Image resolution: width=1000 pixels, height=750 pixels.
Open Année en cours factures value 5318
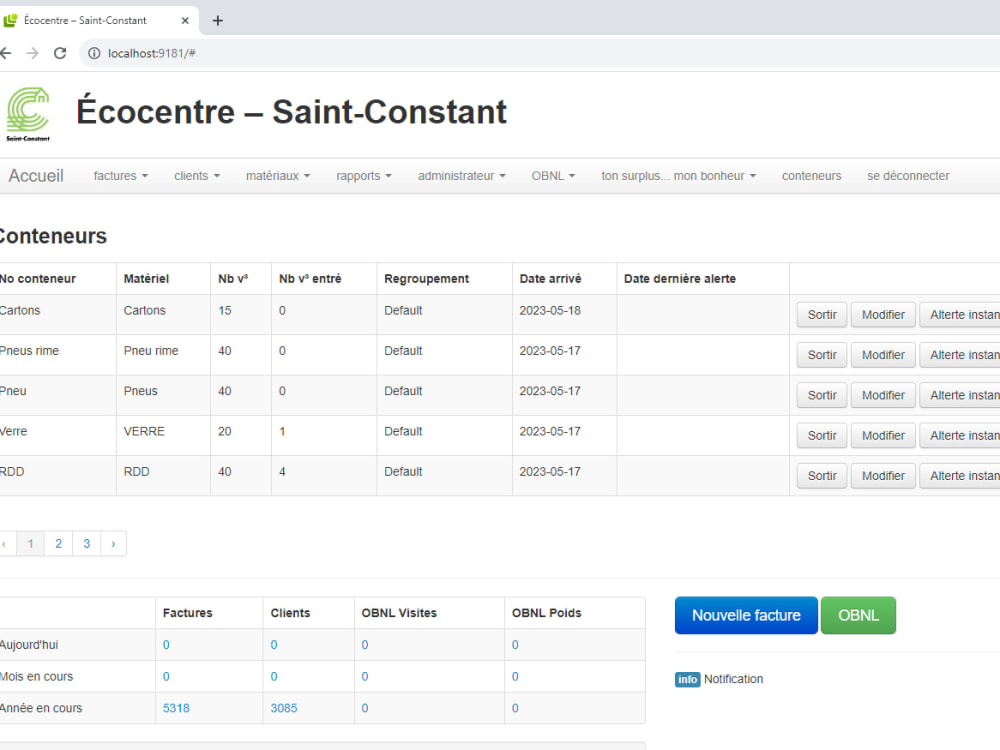176,708
